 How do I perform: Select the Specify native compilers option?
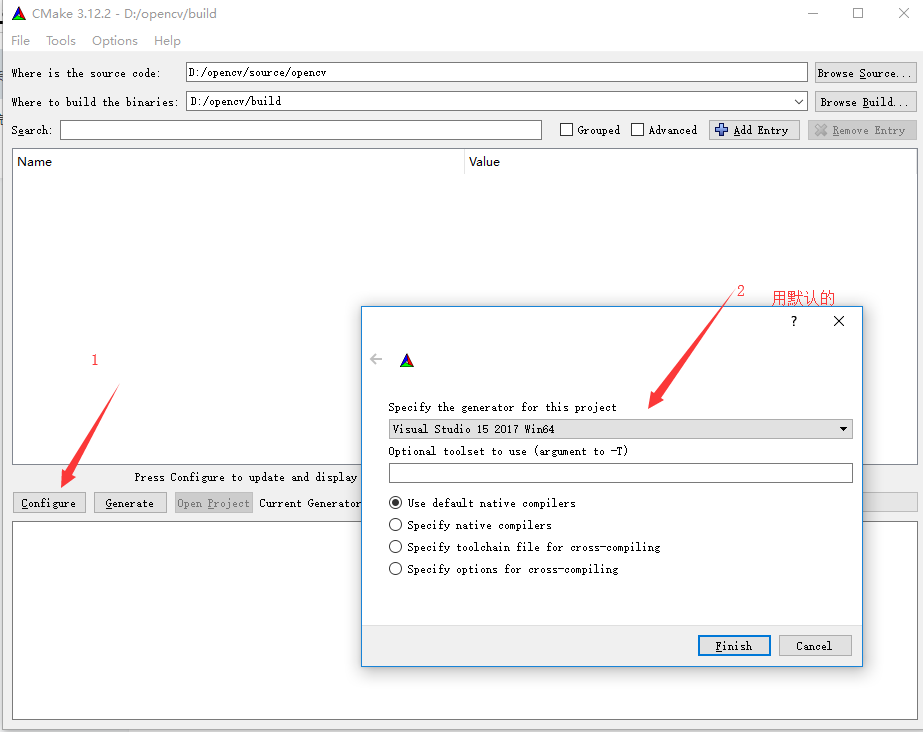pyautogui.click(x=395, y=525)
